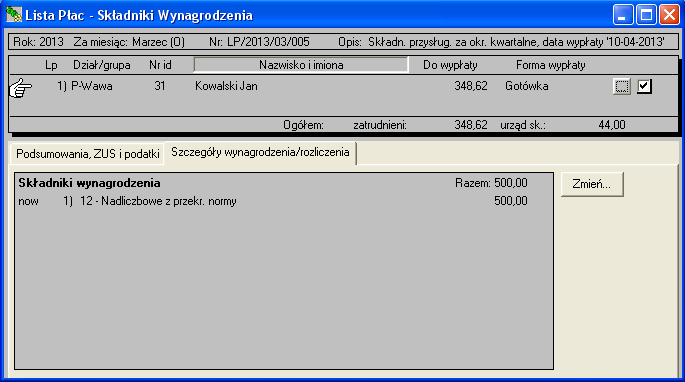This screenshot has width=685, height=382.
Task: Click the Lp column header
Action: click(51, 65)
